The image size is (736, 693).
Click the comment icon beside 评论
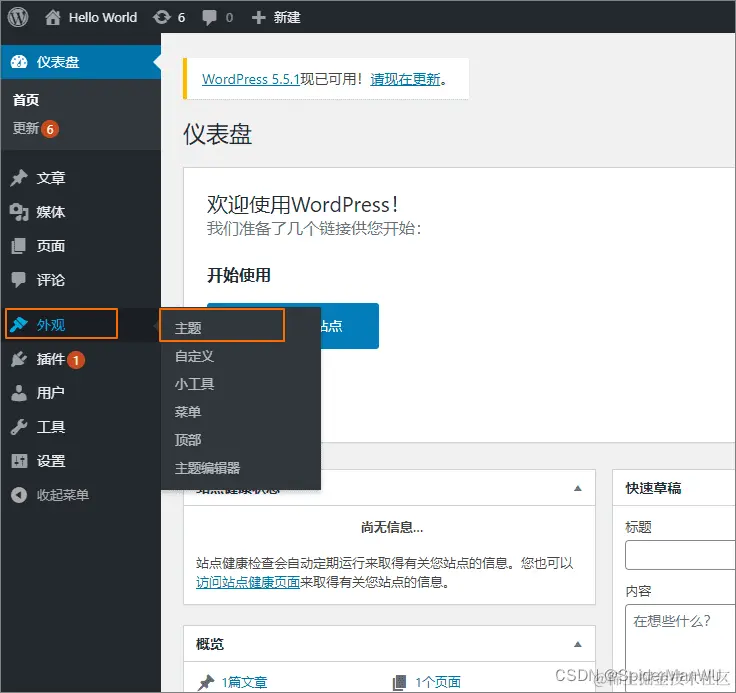[18, 279]
